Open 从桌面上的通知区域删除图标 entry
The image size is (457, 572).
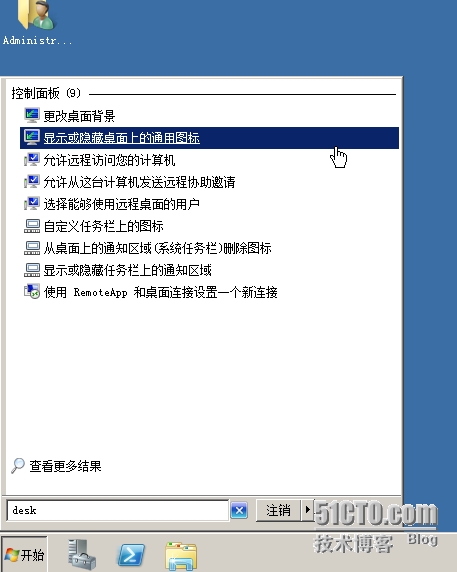tap(157, 248)
